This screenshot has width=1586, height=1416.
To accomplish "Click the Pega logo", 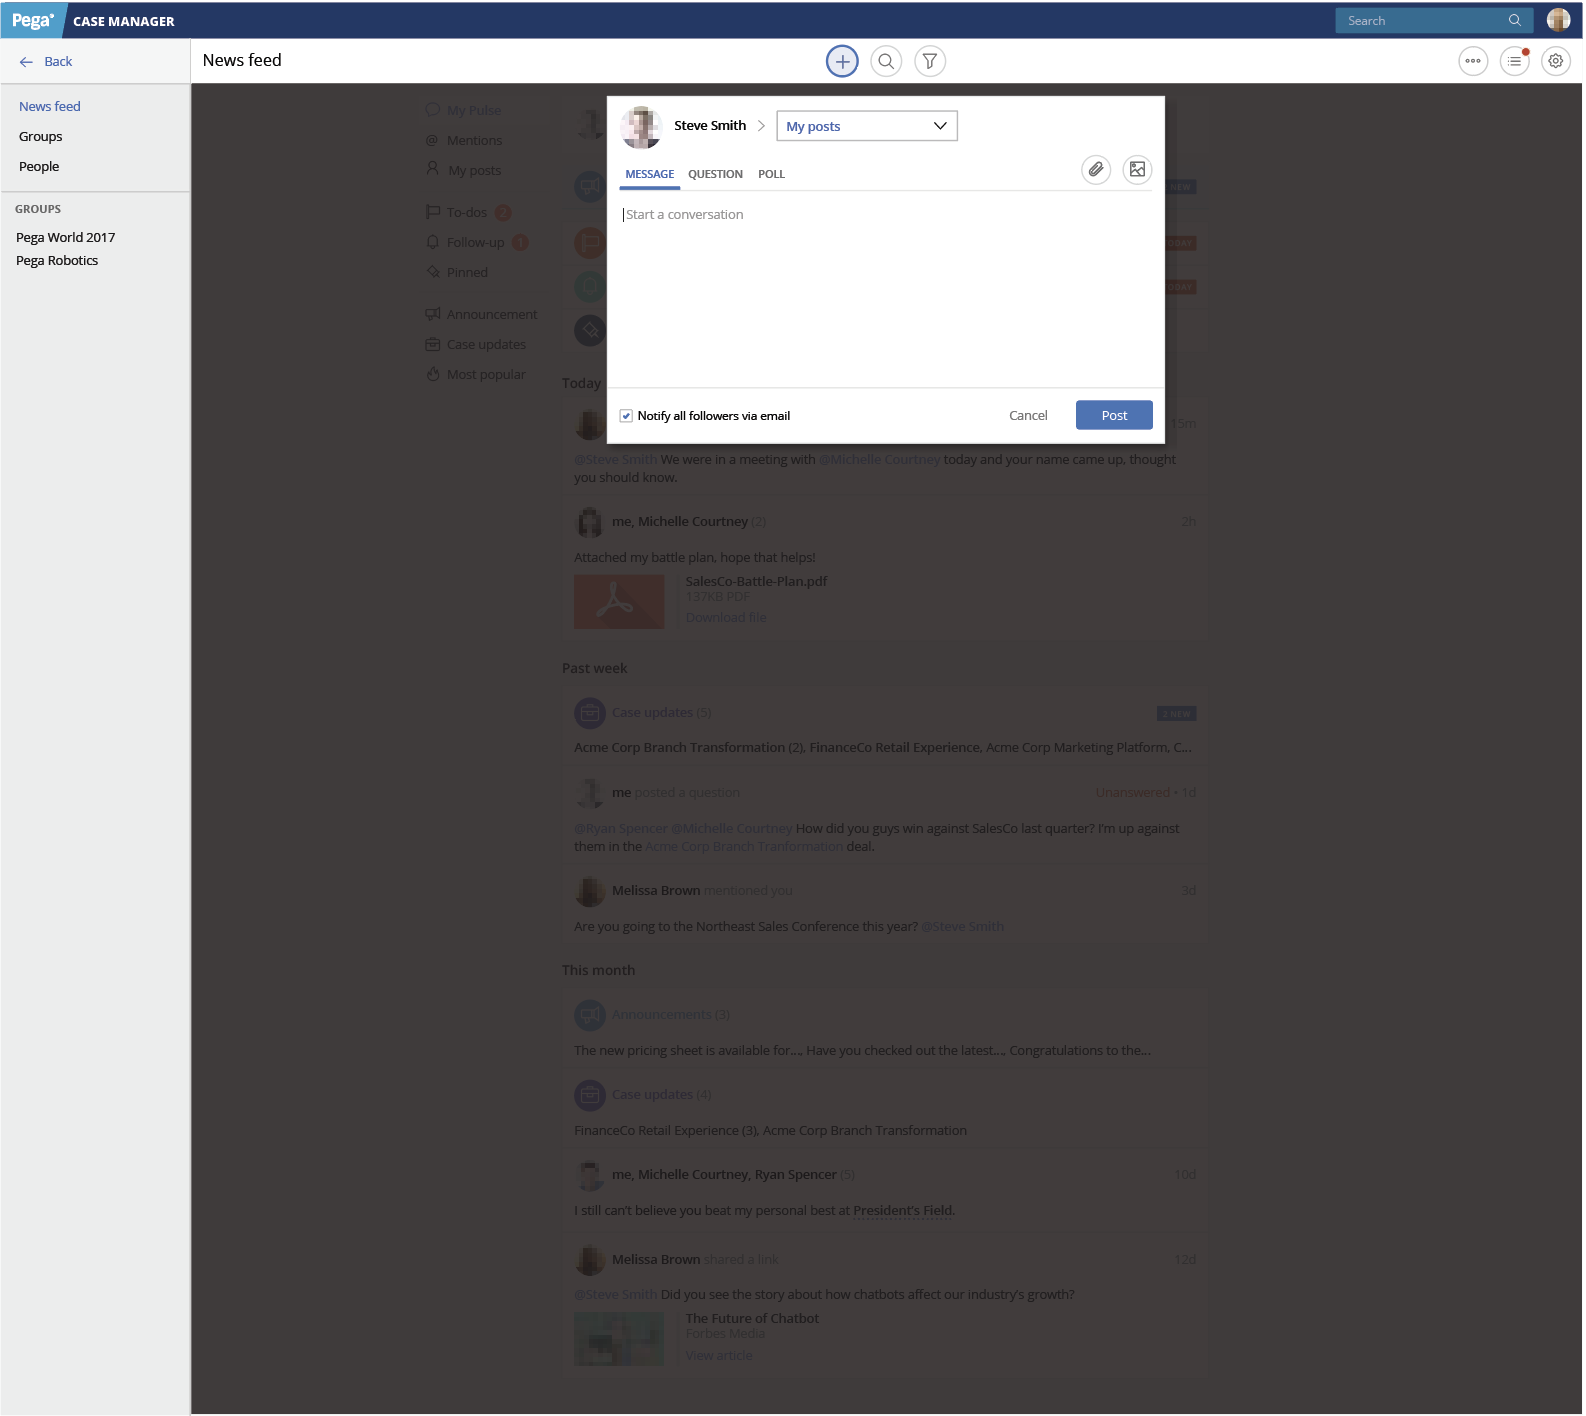I will click(33, 21).
